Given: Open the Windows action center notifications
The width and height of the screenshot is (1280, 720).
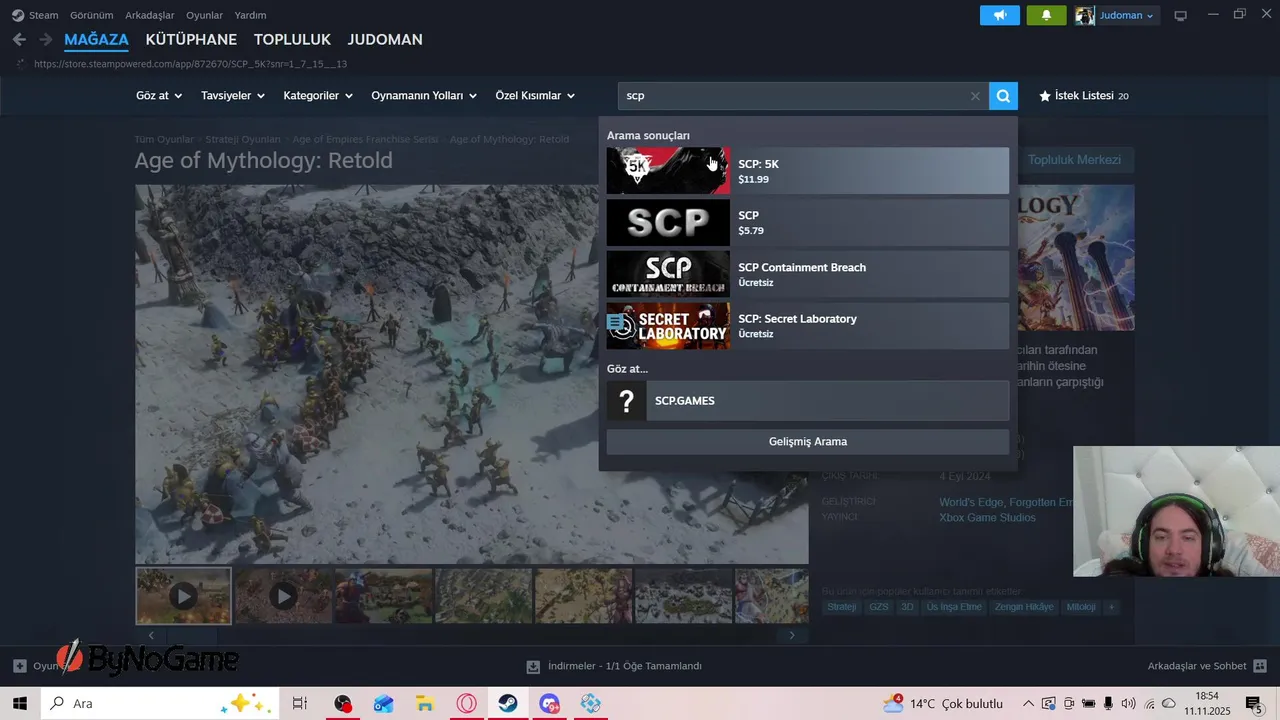Looking at the screenshot, I should (x=1254, y=704).
